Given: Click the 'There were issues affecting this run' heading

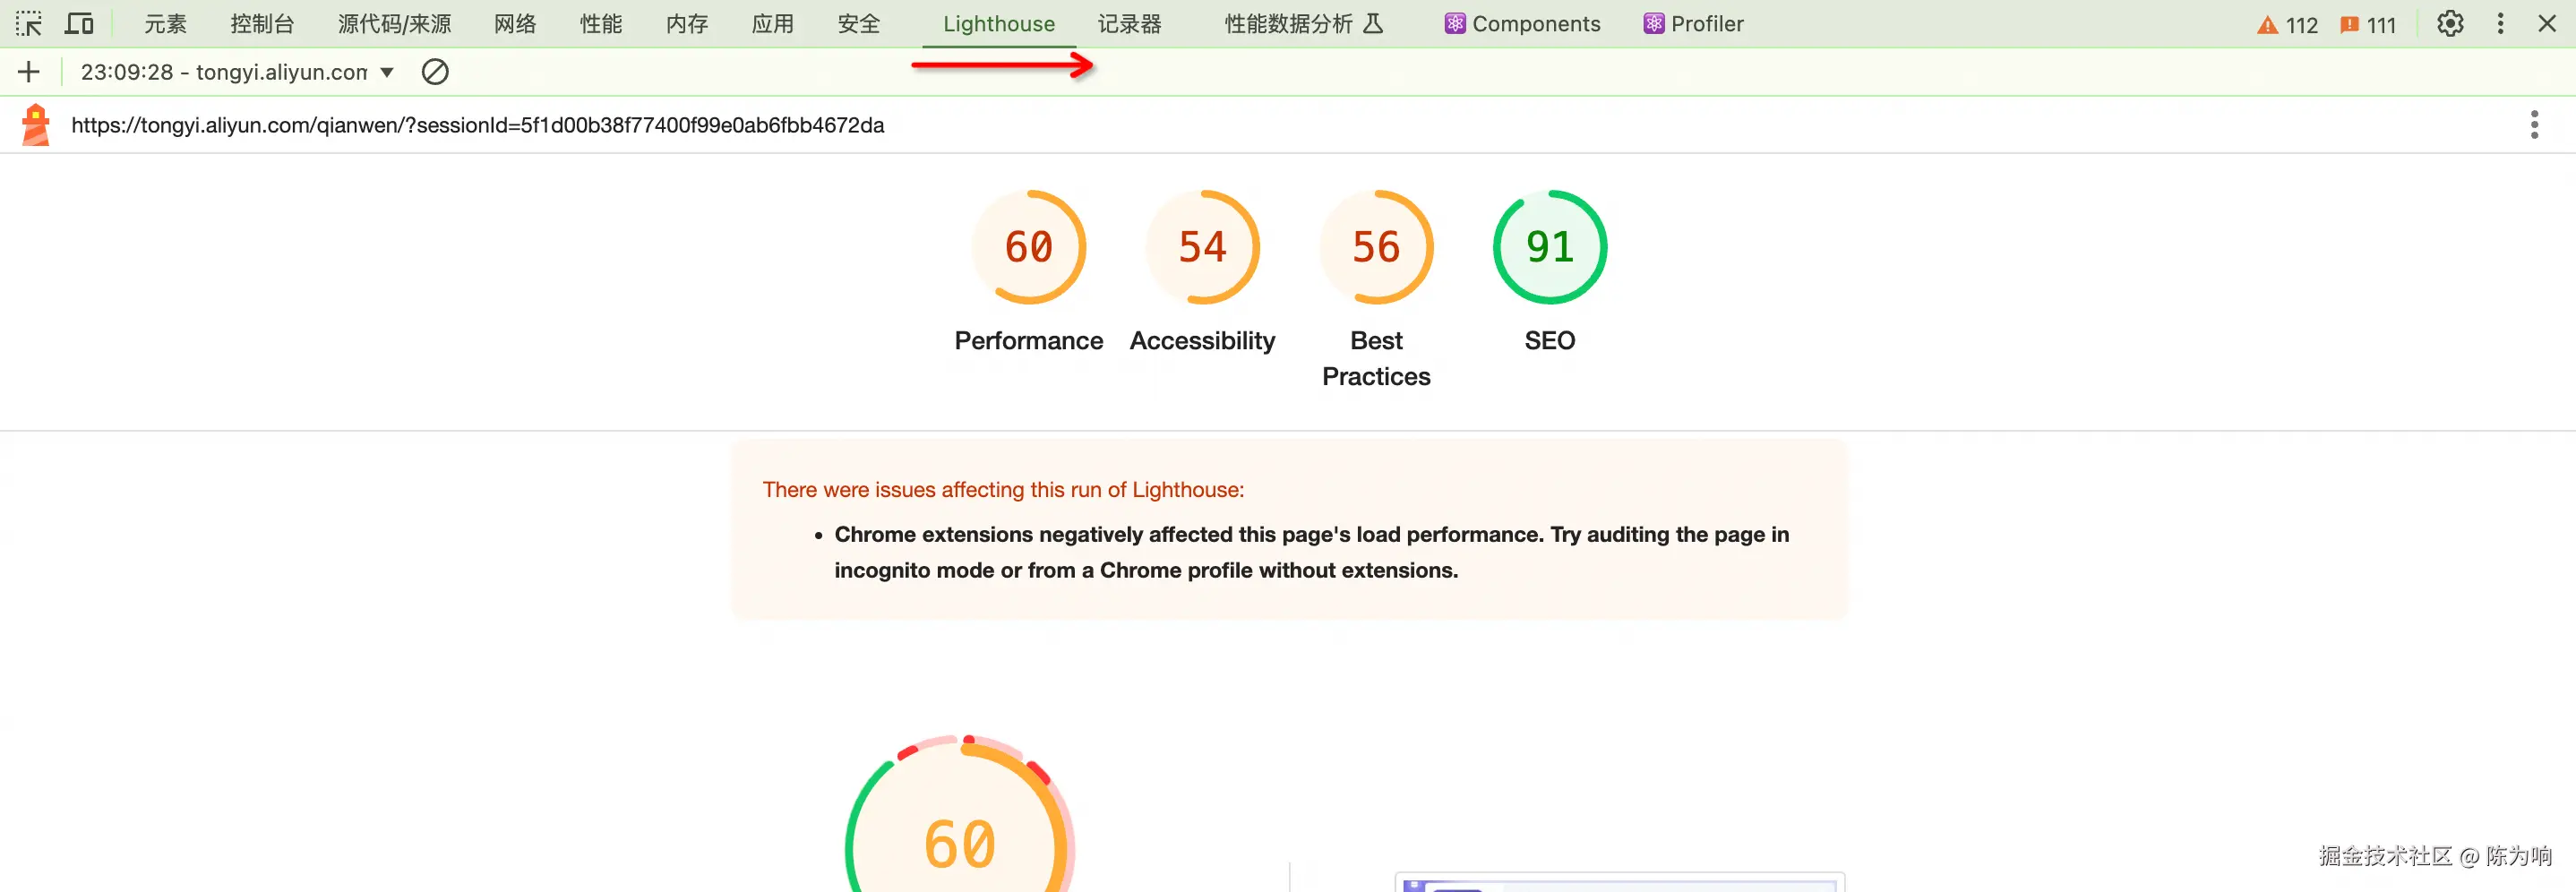Looking at the screenshot, I should [x=1003, y=490].
